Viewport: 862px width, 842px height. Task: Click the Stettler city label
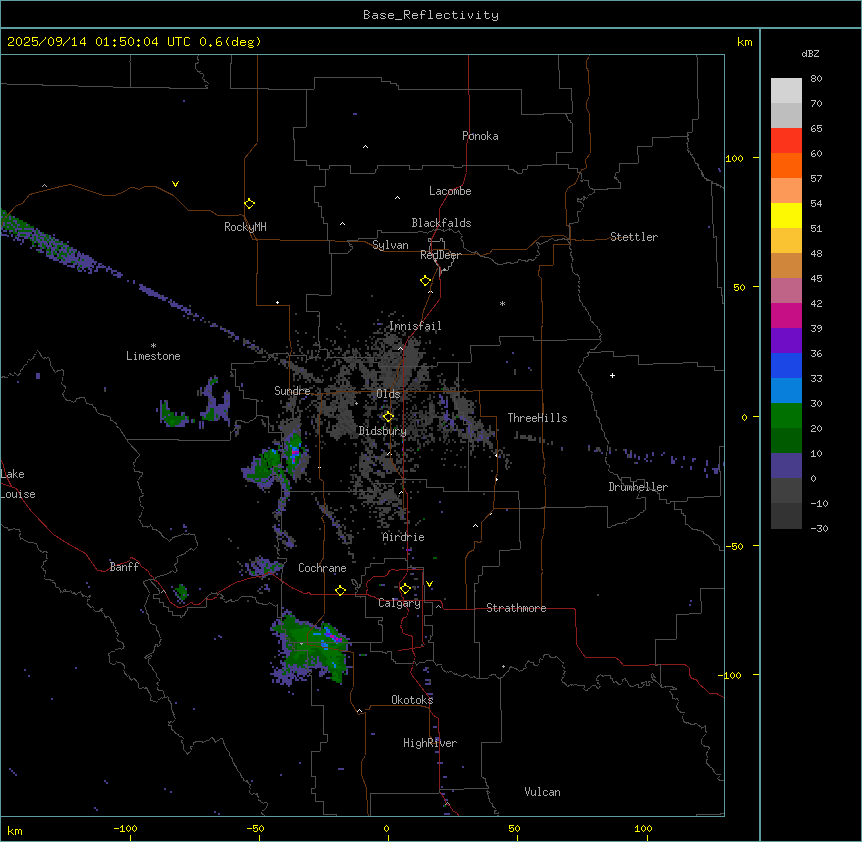(634, 237)
